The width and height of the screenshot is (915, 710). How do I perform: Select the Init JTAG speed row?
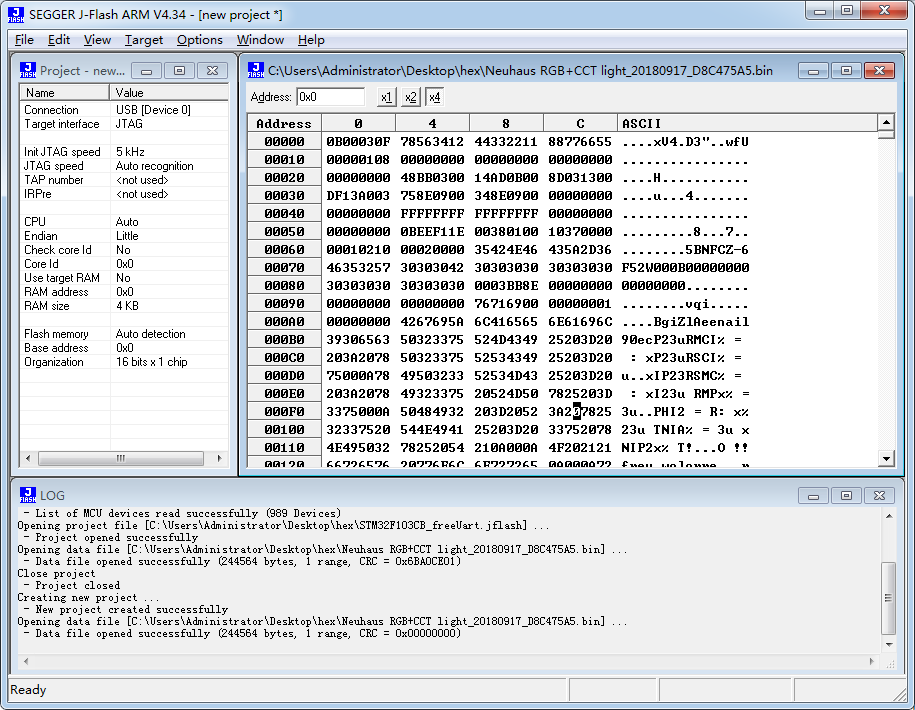coord(124,152)
